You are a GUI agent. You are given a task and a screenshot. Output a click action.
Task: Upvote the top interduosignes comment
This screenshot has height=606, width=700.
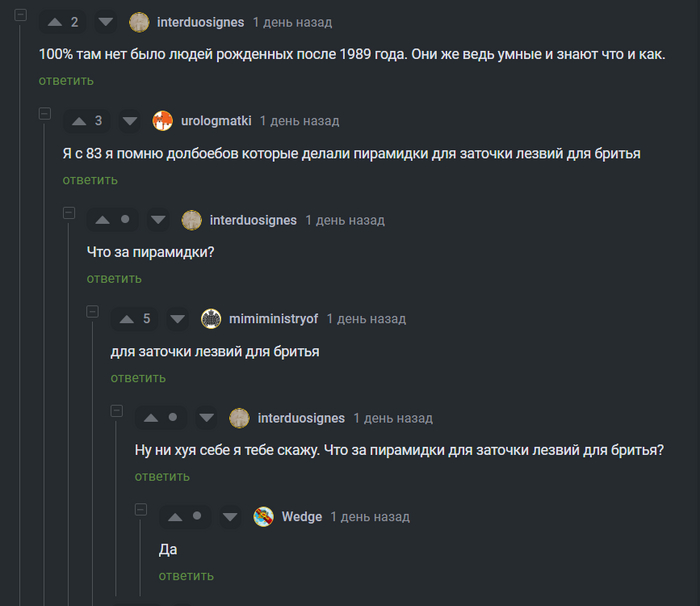point(54,22)
